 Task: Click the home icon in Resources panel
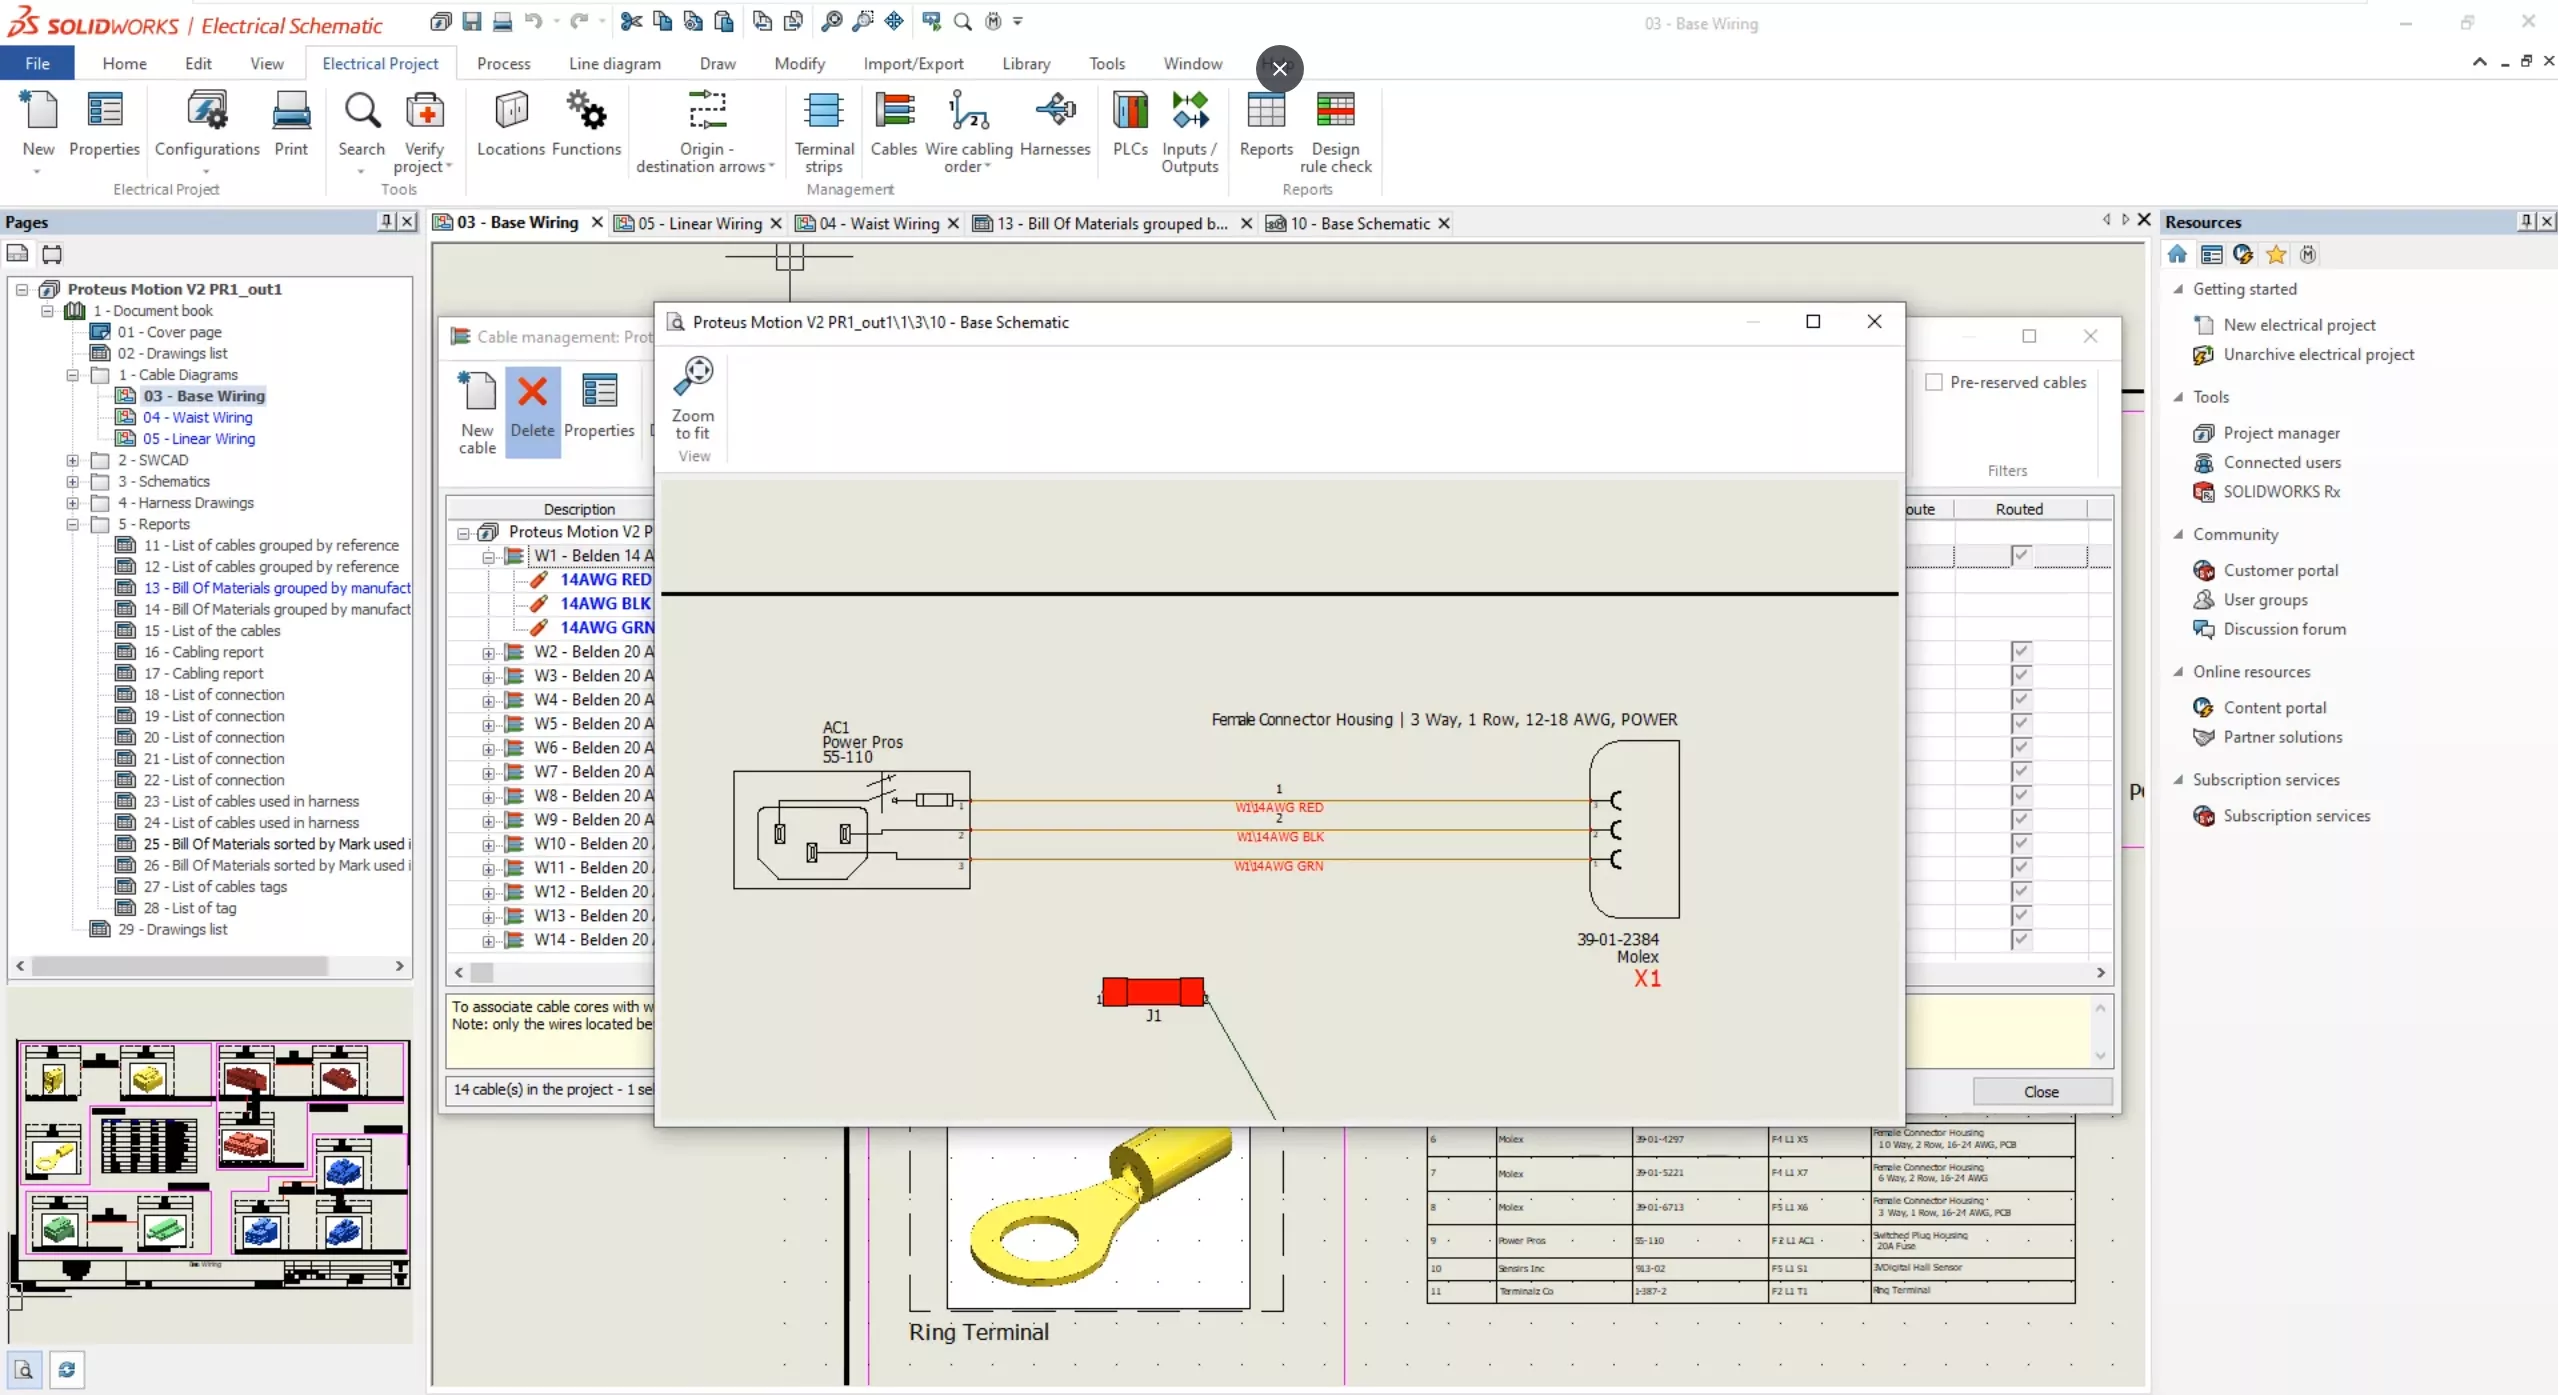2177,254
